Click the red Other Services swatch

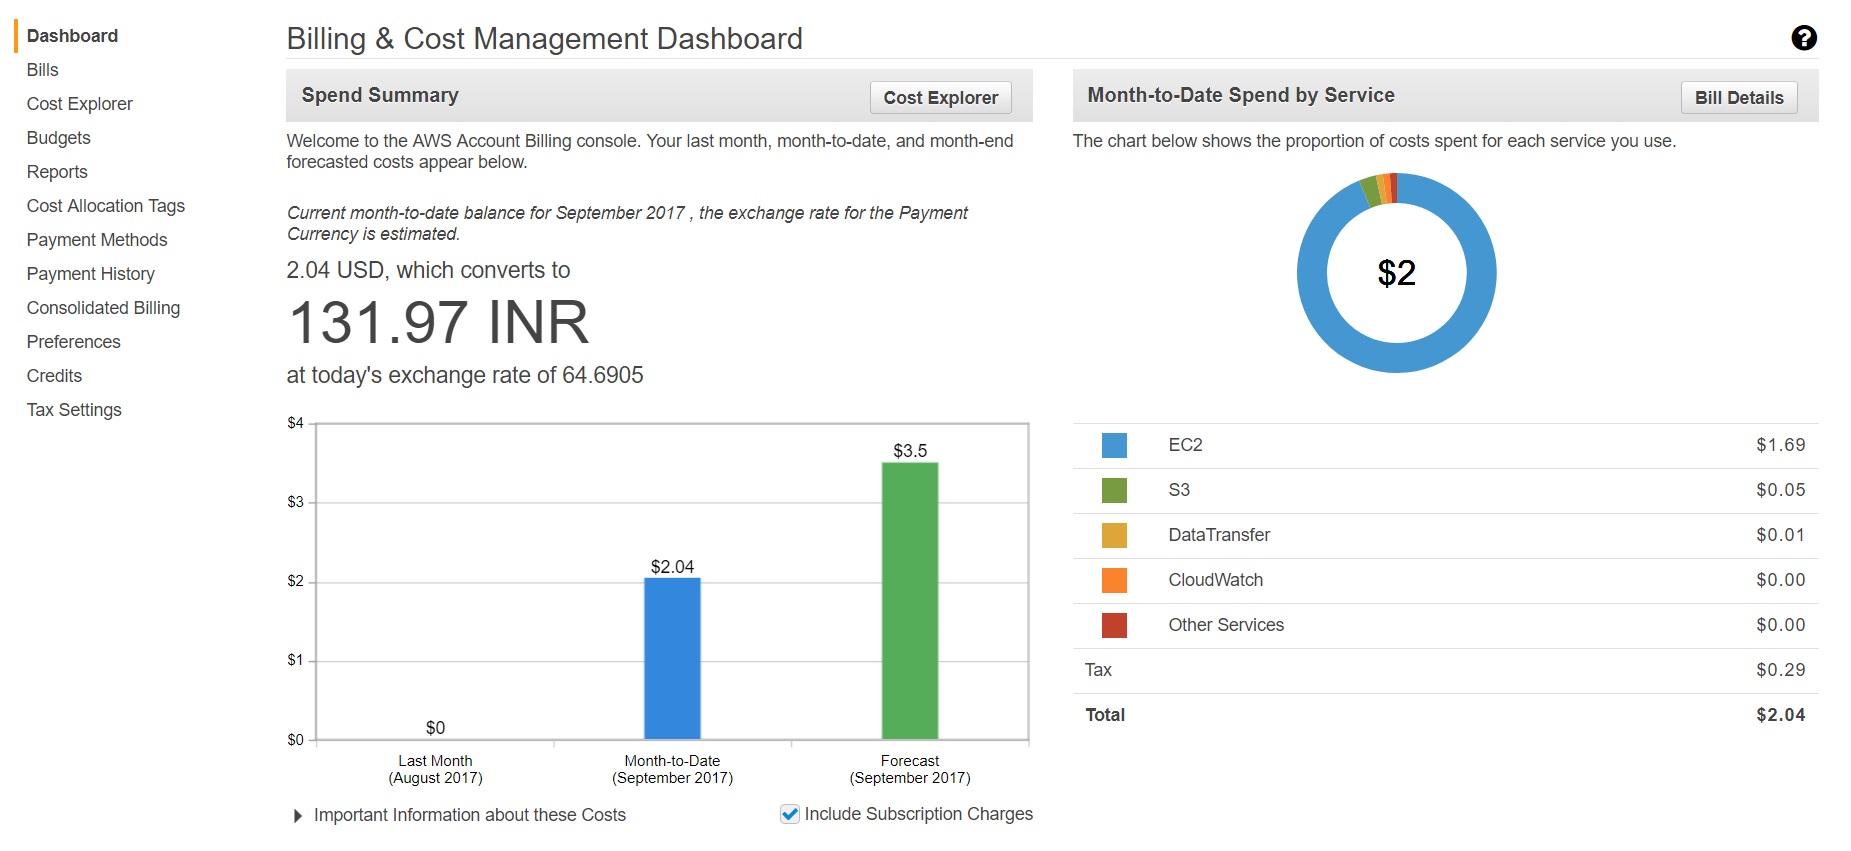1114,625
